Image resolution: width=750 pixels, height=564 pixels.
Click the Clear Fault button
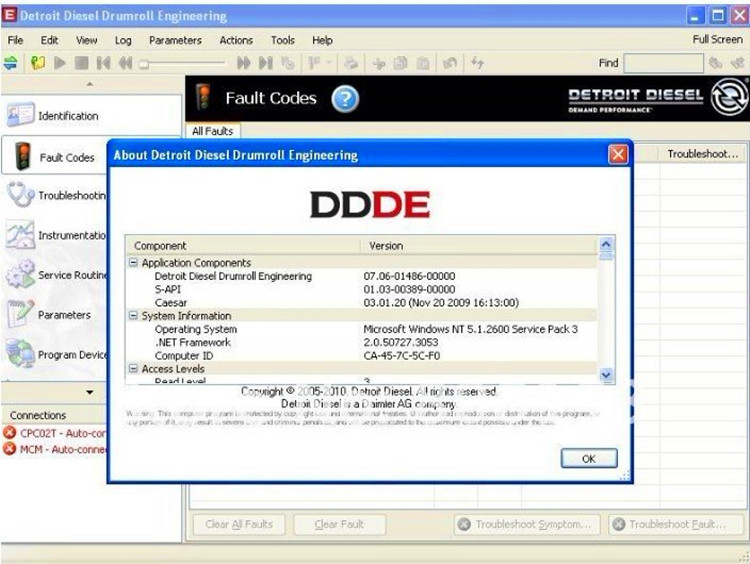click(339, 524)
